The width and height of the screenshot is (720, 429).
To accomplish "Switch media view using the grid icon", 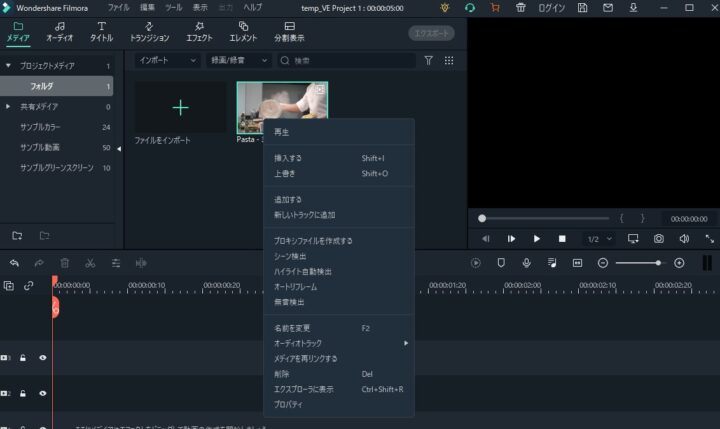I will pyautogui.click(x=449, y=61).
